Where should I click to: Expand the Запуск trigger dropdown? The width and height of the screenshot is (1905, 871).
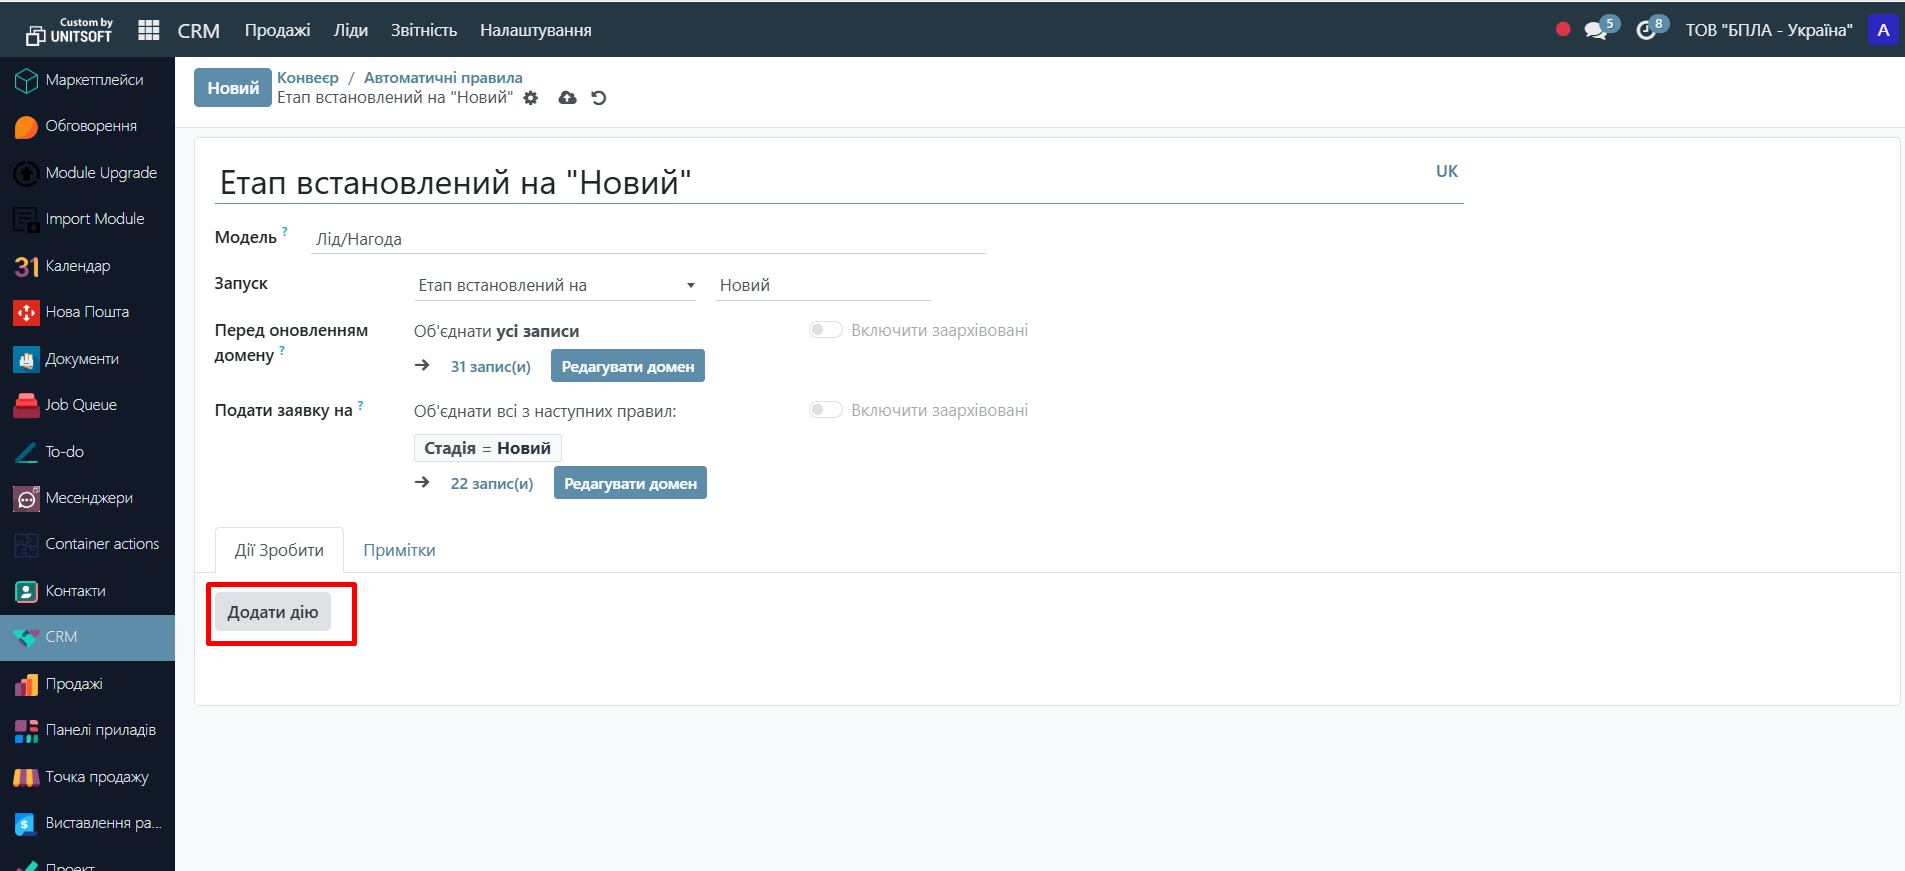(555, 286)
